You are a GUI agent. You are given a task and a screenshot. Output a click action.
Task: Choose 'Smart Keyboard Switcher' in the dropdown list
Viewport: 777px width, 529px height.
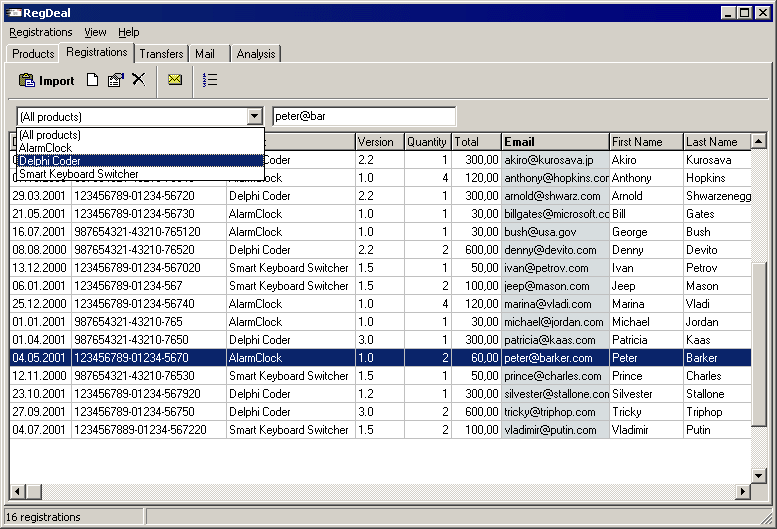tap(140, 174)
